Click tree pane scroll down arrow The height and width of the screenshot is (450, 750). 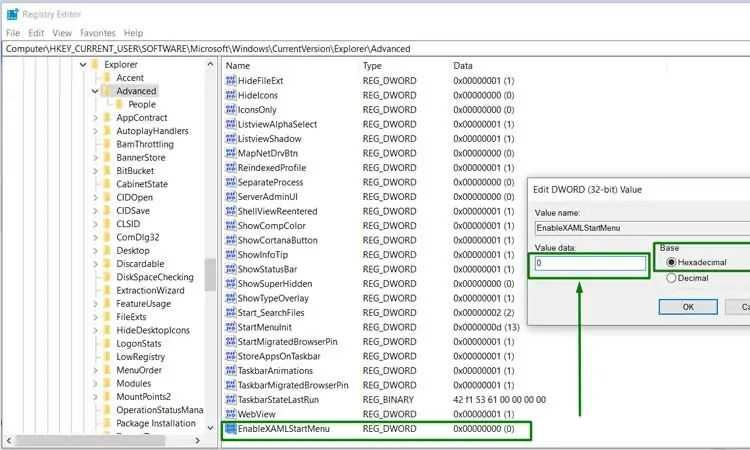point(210,428)
